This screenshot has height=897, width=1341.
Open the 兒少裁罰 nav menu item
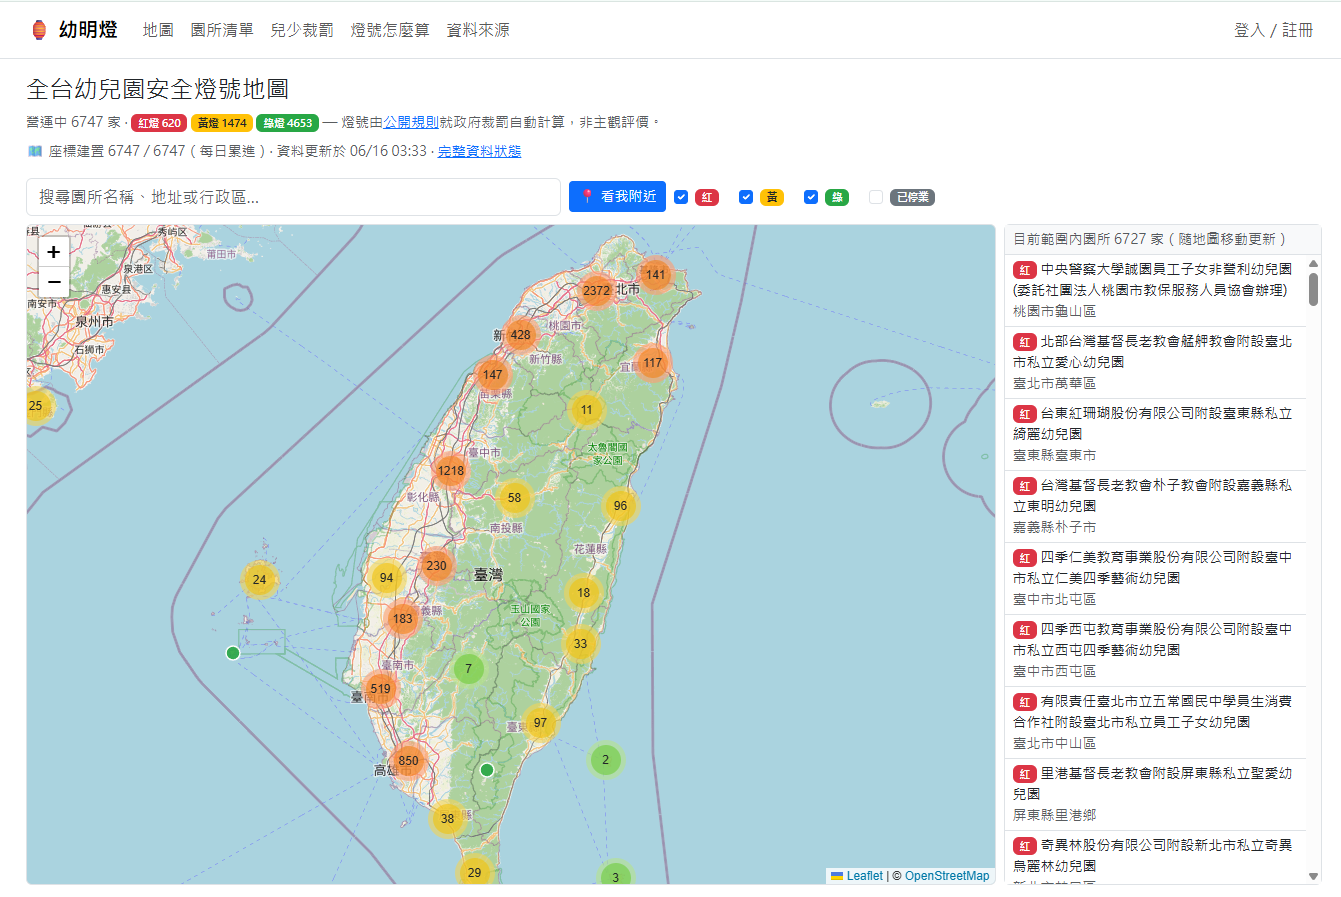(x=302, y=30)
